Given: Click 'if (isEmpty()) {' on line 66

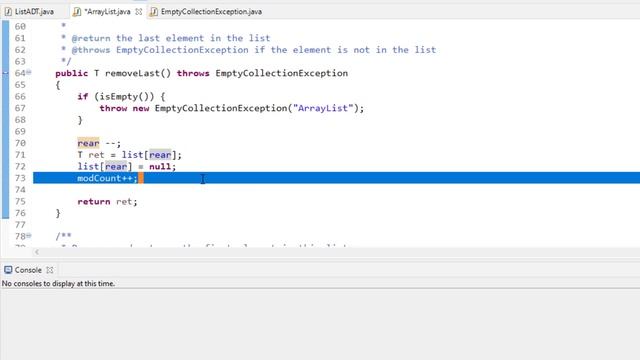Looking at the screenshot, I should 121,97.
